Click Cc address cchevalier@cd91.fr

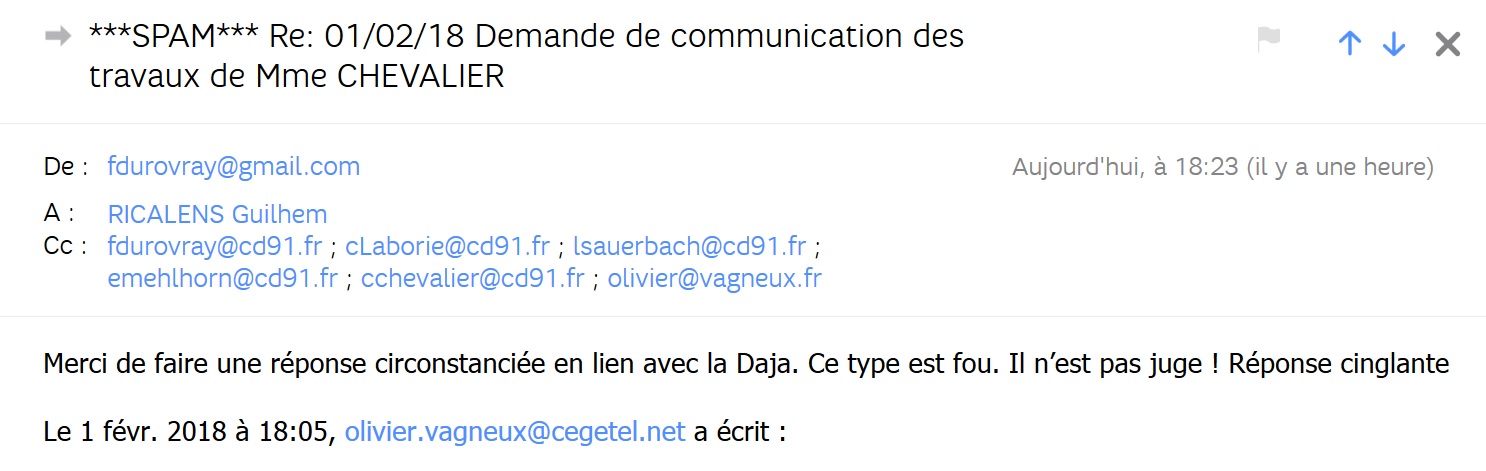click(x=472, y=278)
